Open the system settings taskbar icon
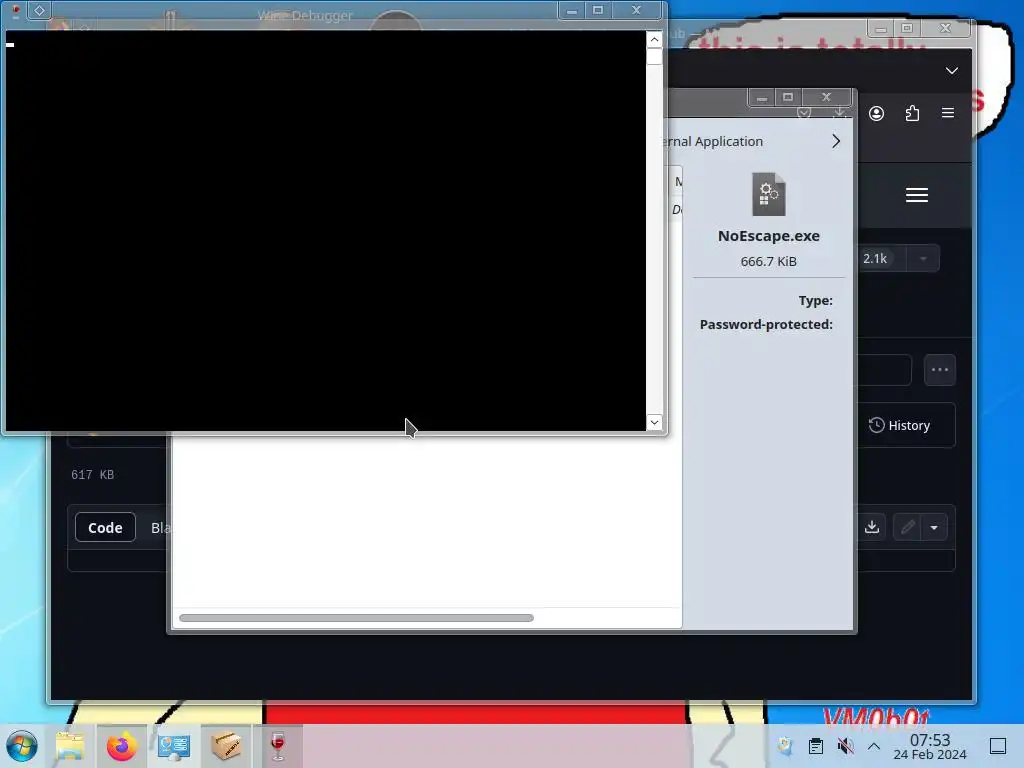Screen dimensions: 1024x768 [x=174, y=746]
